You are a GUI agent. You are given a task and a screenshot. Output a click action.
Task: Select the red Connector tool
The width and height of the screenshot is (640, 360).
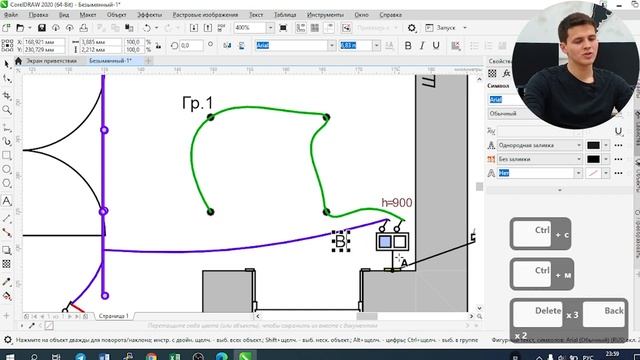(7, 233)
